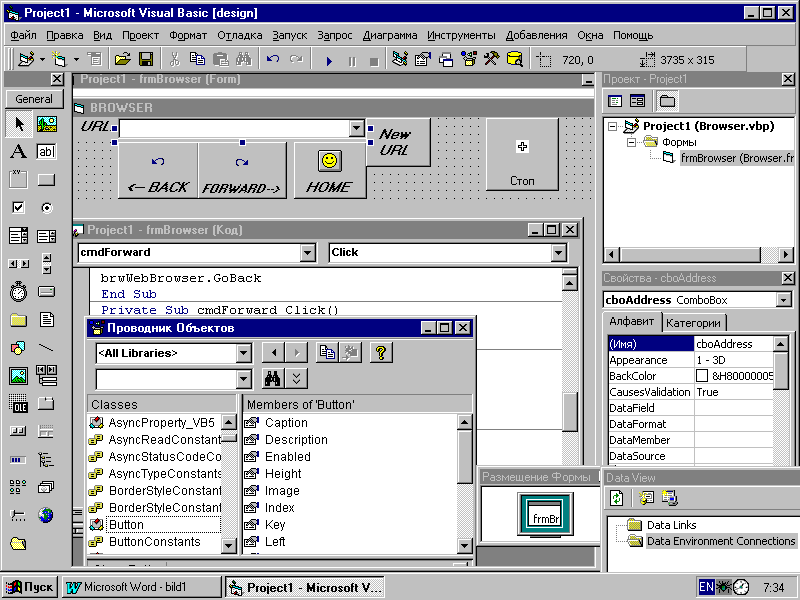This screenshot has height=600, width=800.
Task: Open the Отладка menu
Action: [239, 35]
